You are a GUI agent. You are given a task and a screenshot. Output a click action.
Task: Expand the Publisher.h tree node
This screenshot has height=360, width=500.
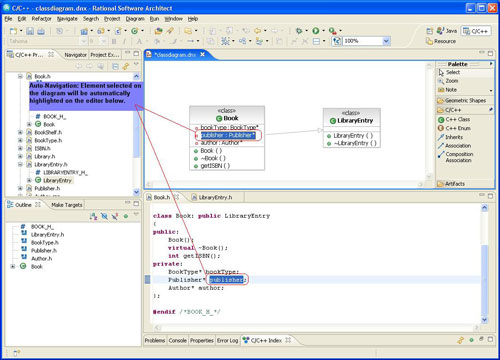tap(20, 189)
